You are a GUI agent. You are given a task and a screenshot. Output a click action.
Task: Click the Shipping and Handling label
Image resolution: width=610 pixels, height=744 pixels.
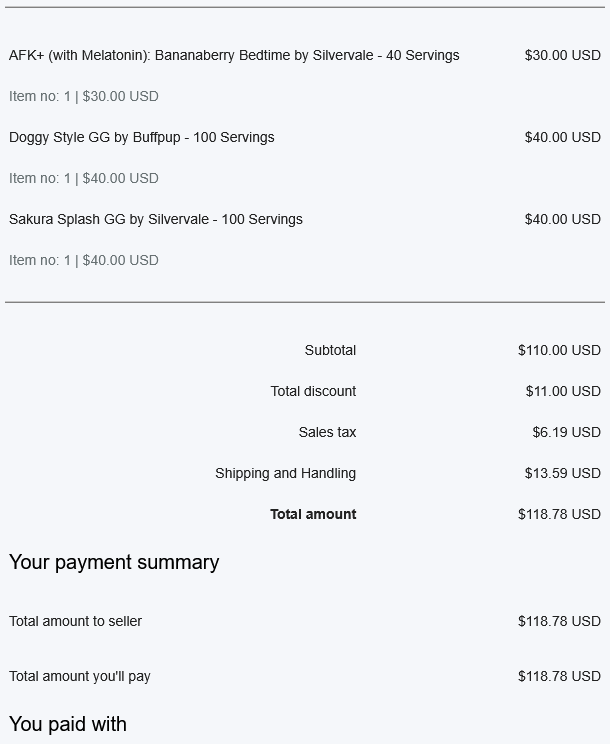click(285, 473)
